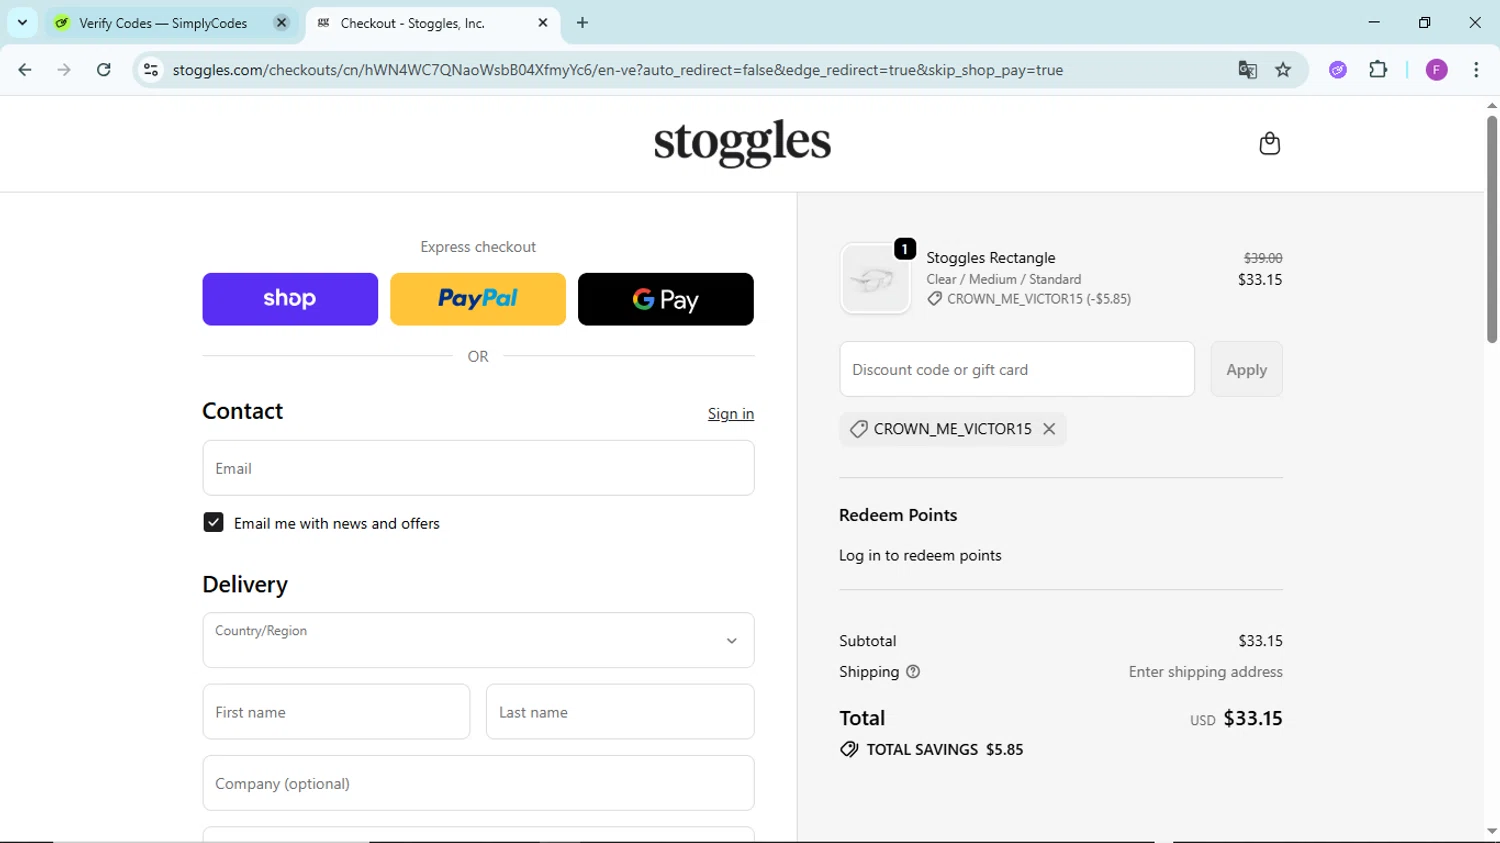Open the Chrome profile avatar F
The height and width of the screenshot is (843, 1500).
tap(1436, 70)
